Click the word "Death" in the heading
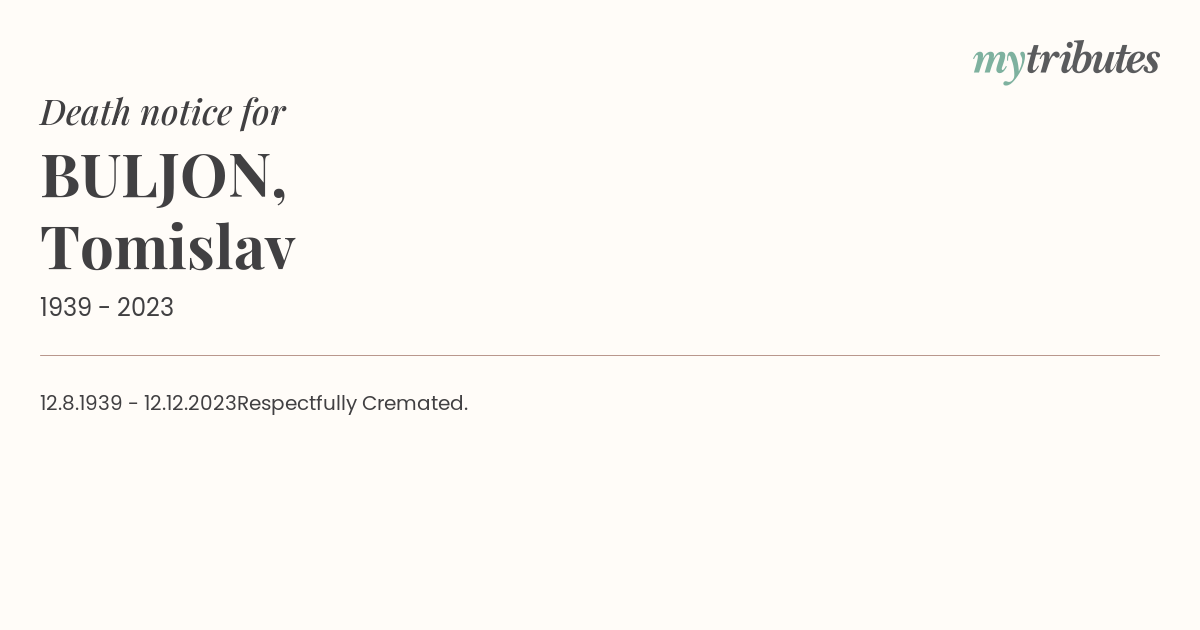Image resolution: width=1200 pixels, height=630 pixels. click(x=85, y=112)
